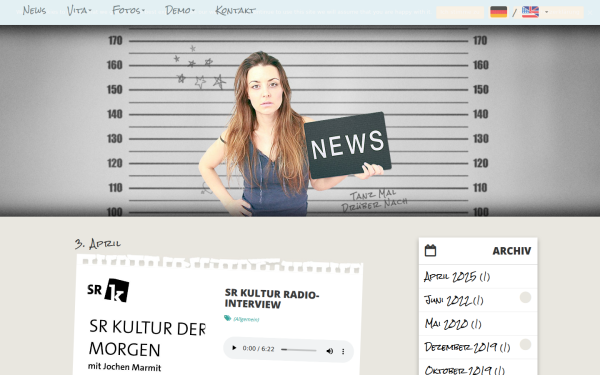The width and height of the screenshot is (600, 375).
Task: Play the SR Kultur interview audio
Action: tap(234, 348)
